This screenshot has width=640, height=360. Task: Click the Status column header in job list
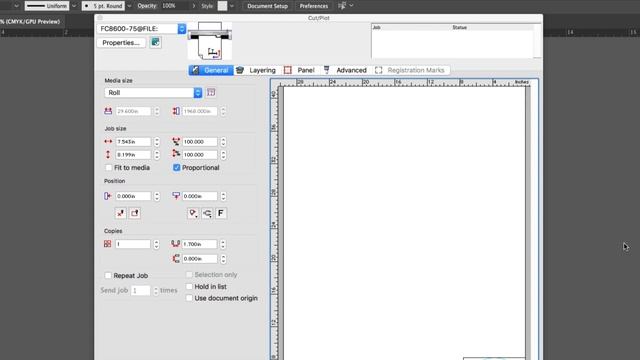(x=460, y=27)
